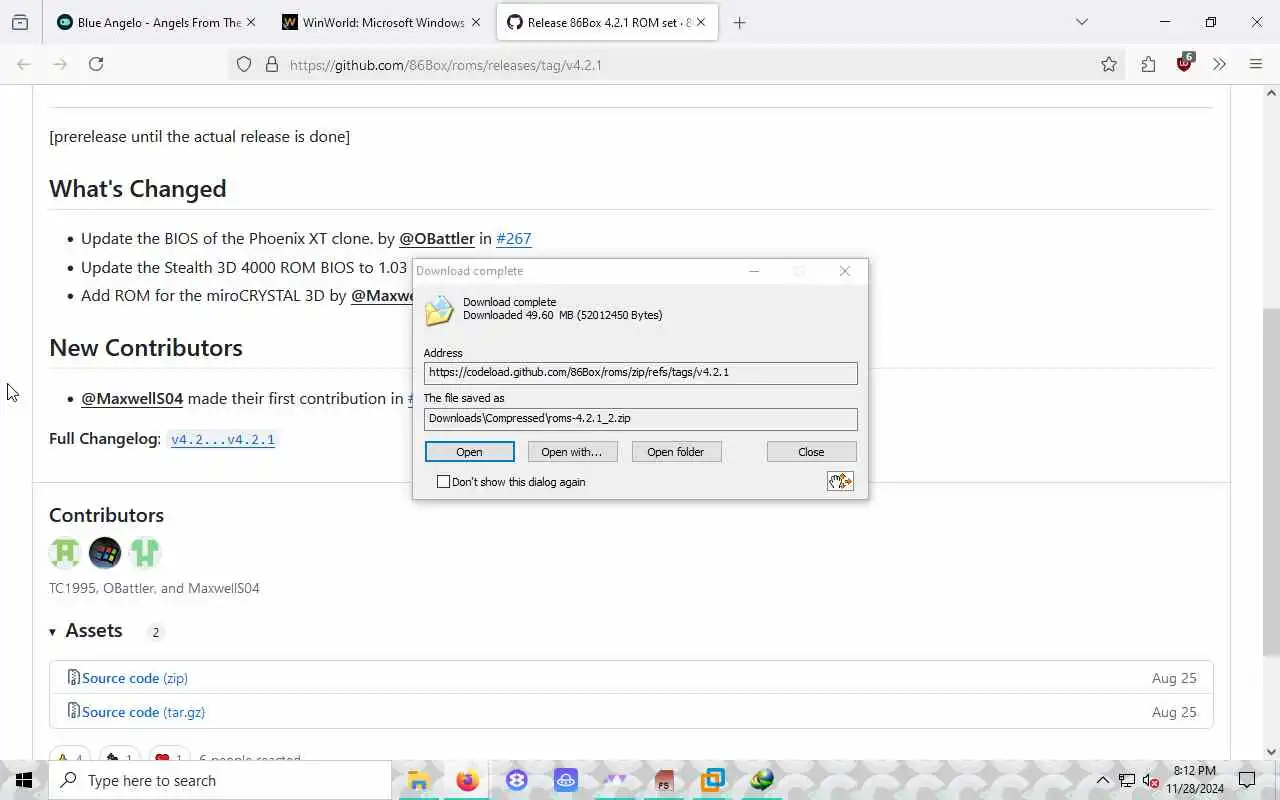
Task: Open a new browser tab
Action: 739,22
